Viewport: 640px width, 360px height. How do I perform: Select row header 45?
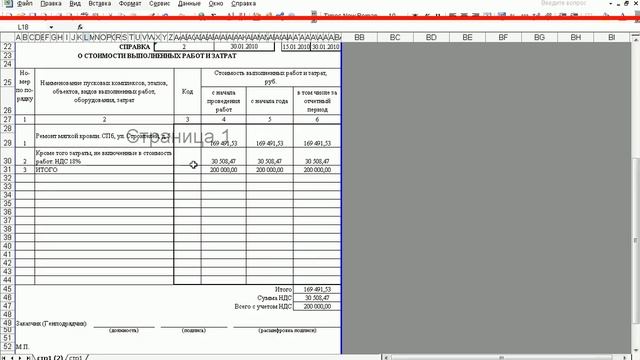pyautogui.click(x=7, y=289)
